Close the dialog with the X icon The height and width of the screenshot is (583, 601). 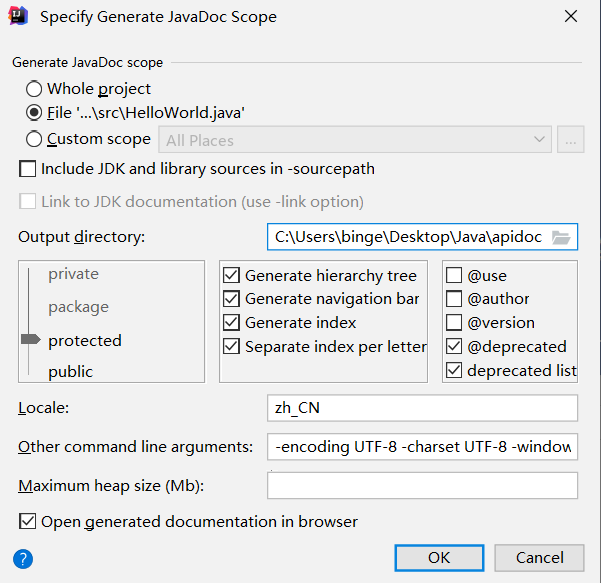coord(571,16)
